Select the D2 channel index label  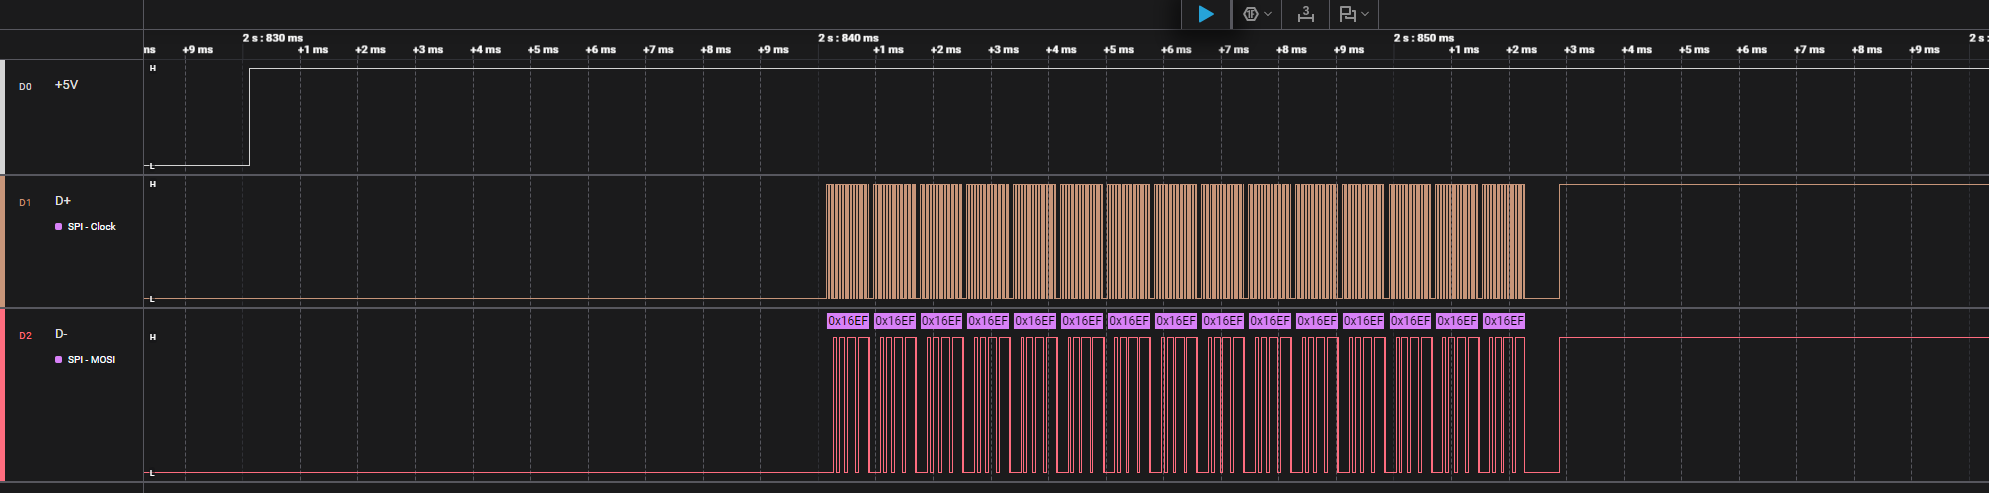tap(25, 336)
